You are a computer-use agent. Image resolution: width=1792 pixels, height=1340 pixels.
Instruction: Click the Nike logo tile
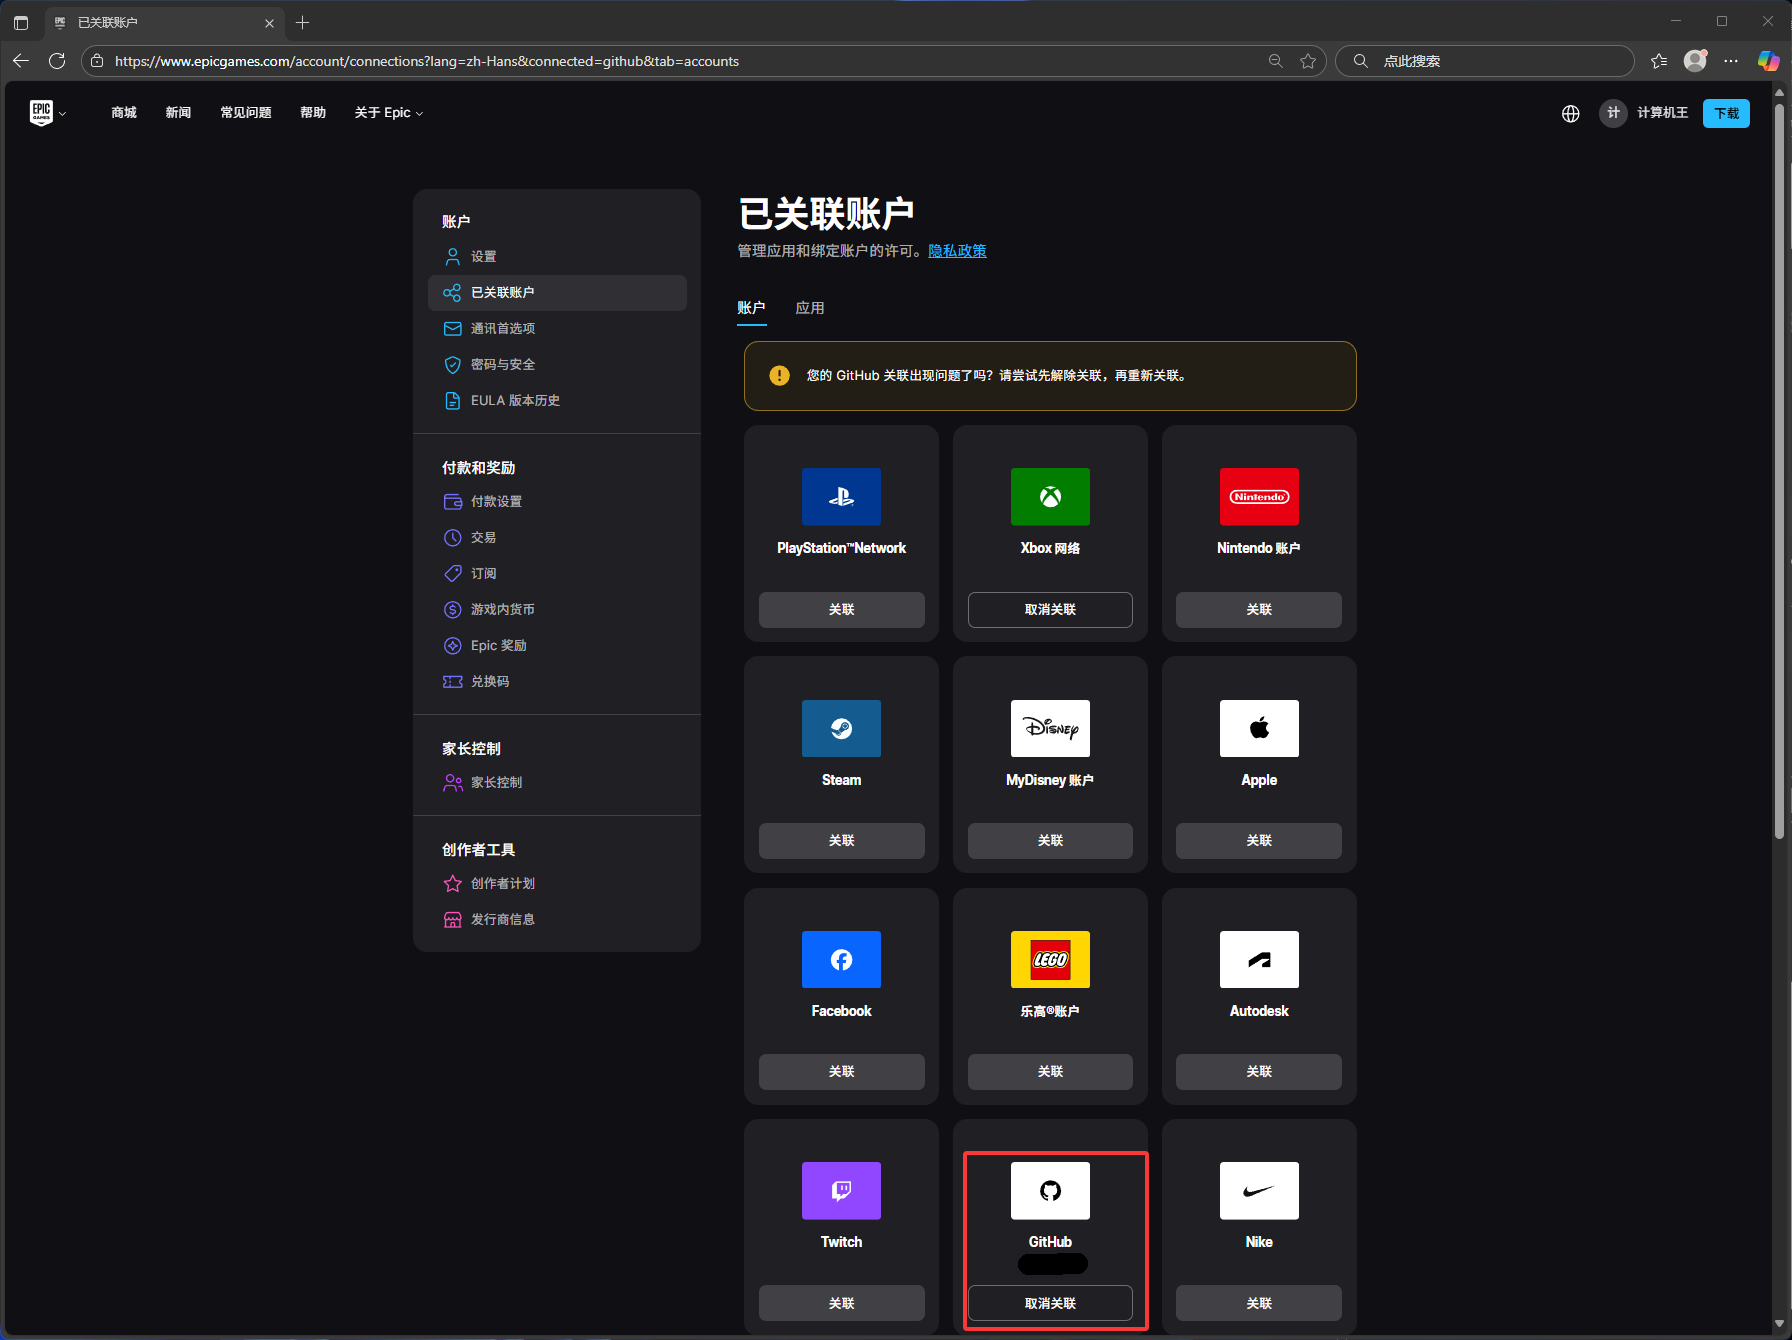1259,1190
